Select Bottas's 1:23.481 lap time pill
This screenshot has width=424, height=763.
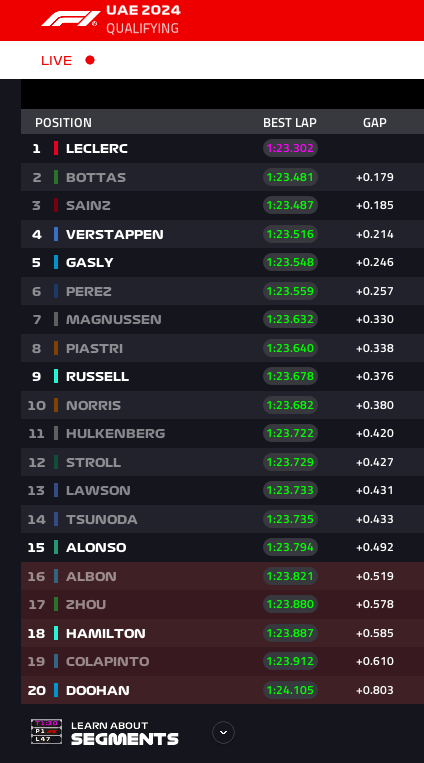click(290, 177)
